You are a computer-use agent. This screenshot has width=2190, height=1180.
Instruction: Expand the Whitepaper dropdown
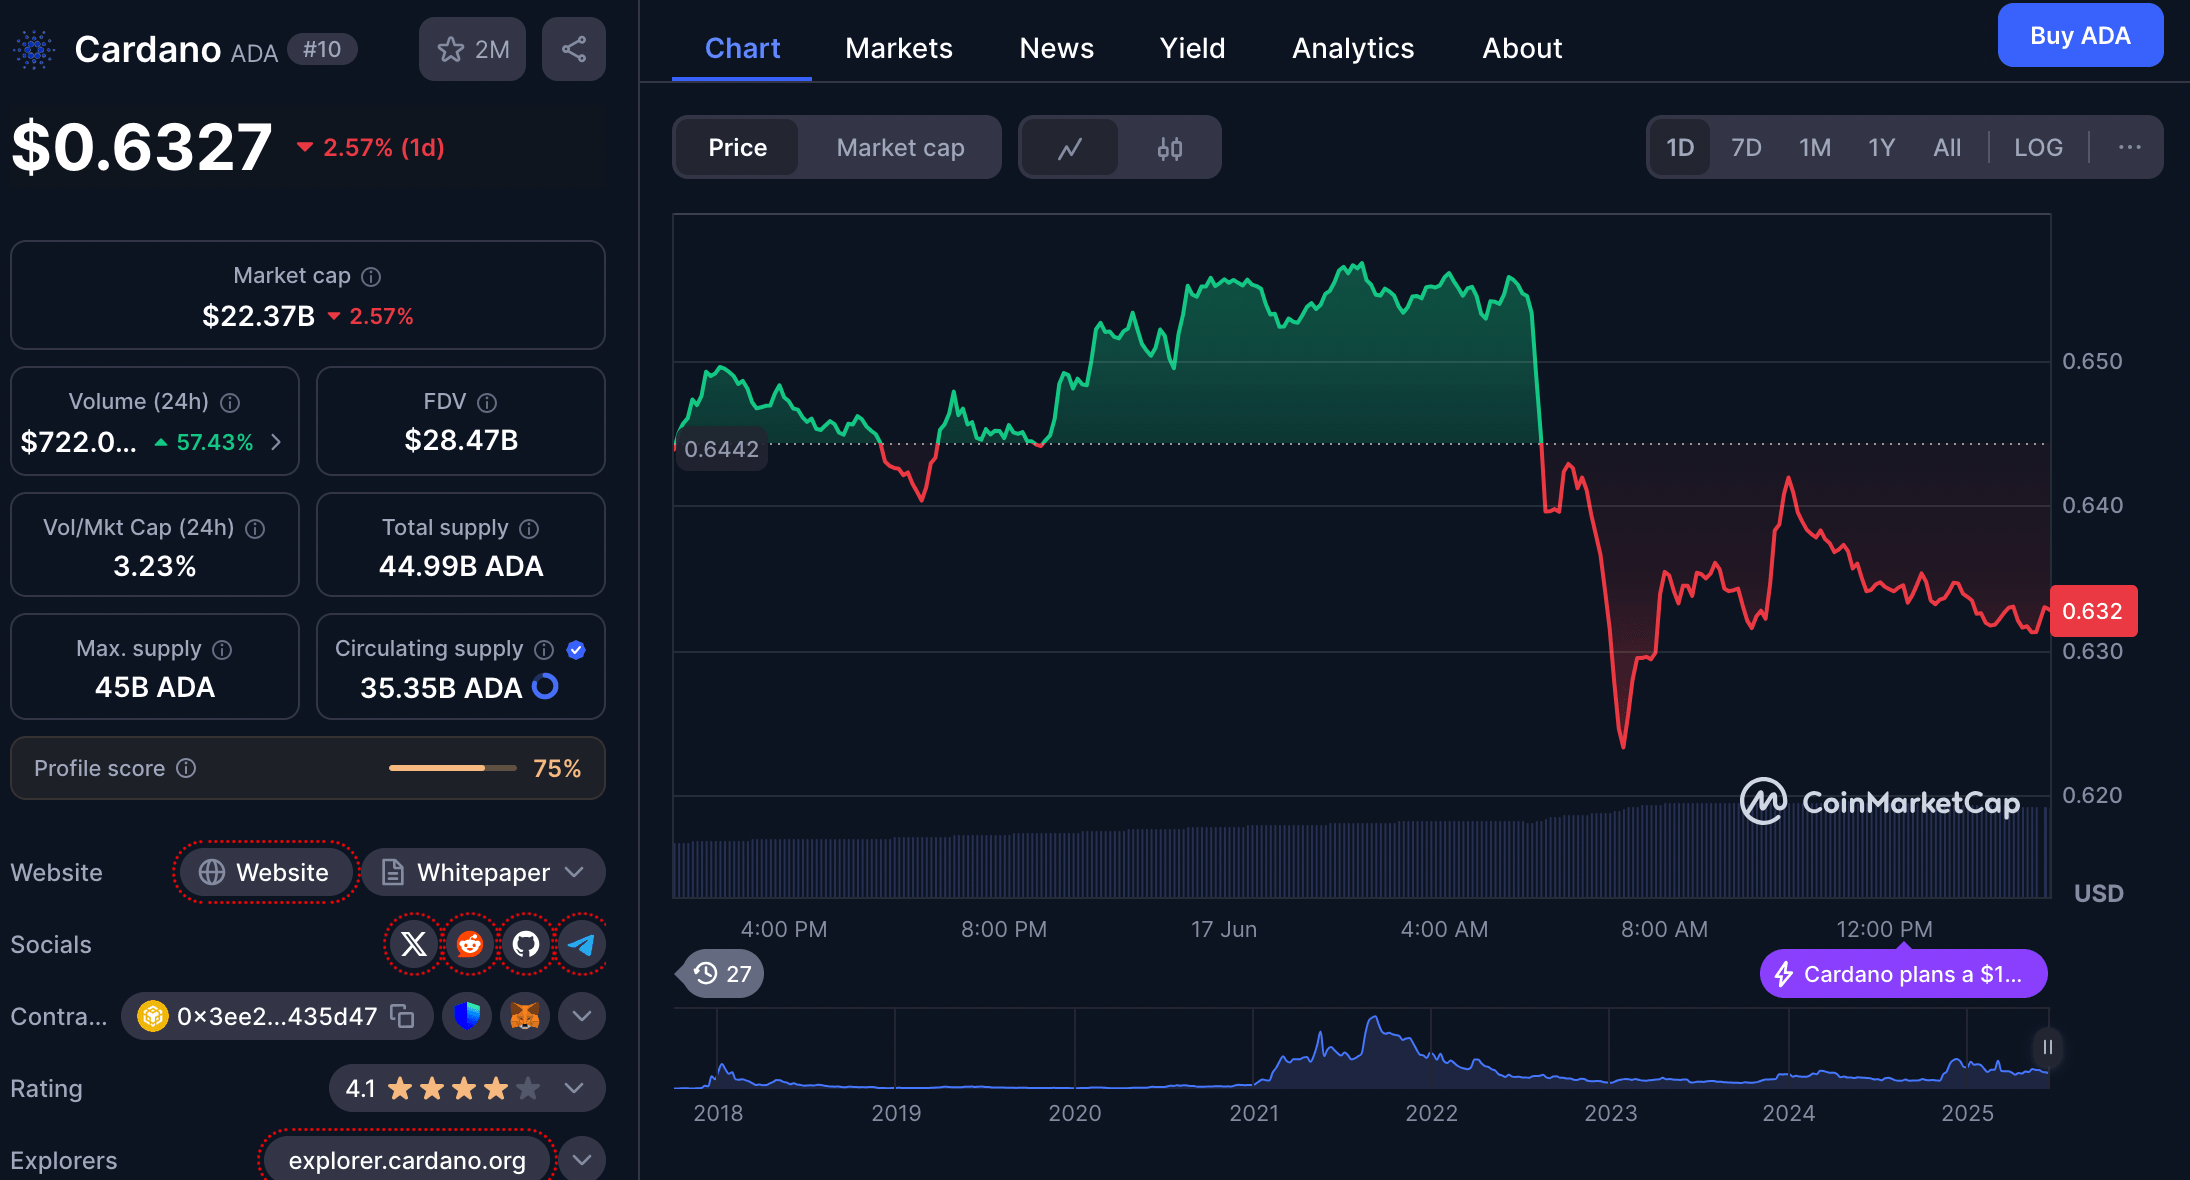click(574, 872)
